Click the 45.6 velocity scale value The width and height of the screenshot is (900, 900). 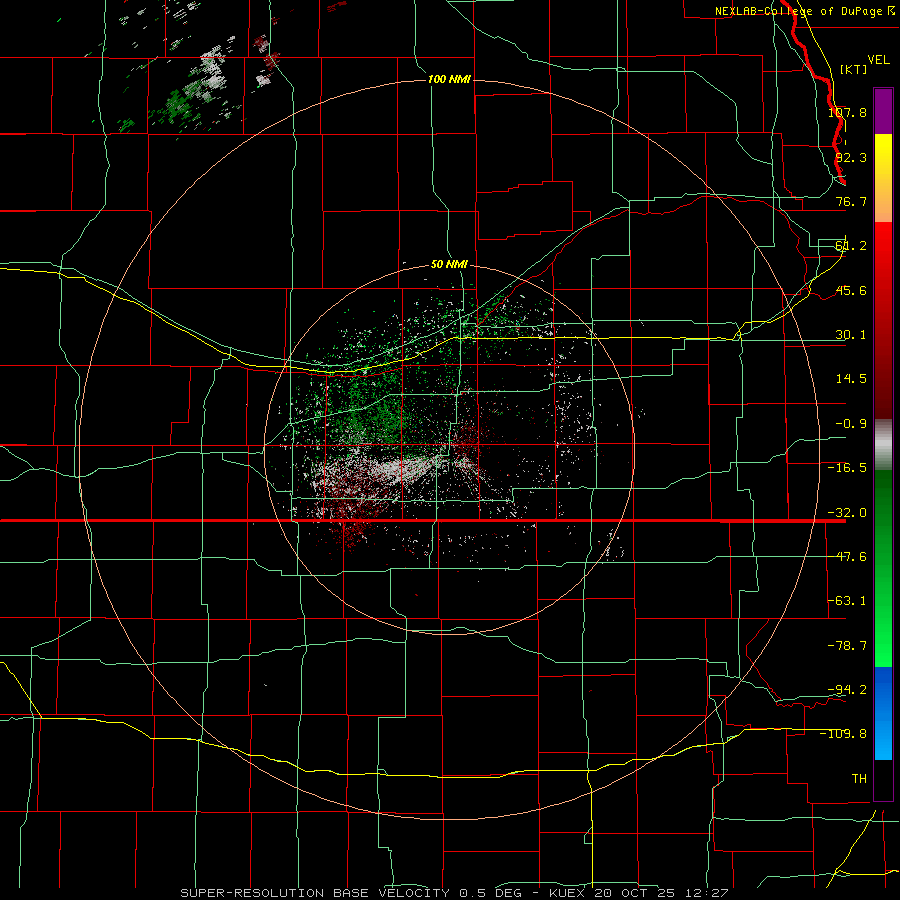pos(851,290)
